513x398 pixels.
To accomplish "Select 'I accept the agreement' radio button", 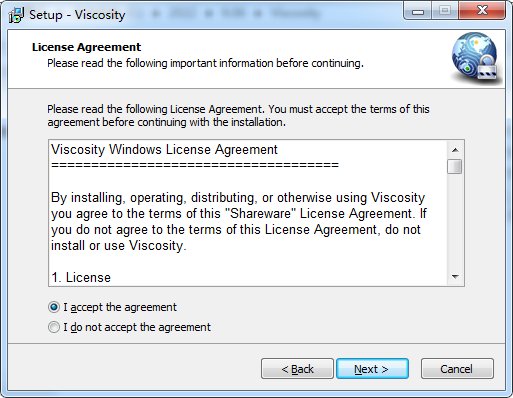I will click(54, 307).
